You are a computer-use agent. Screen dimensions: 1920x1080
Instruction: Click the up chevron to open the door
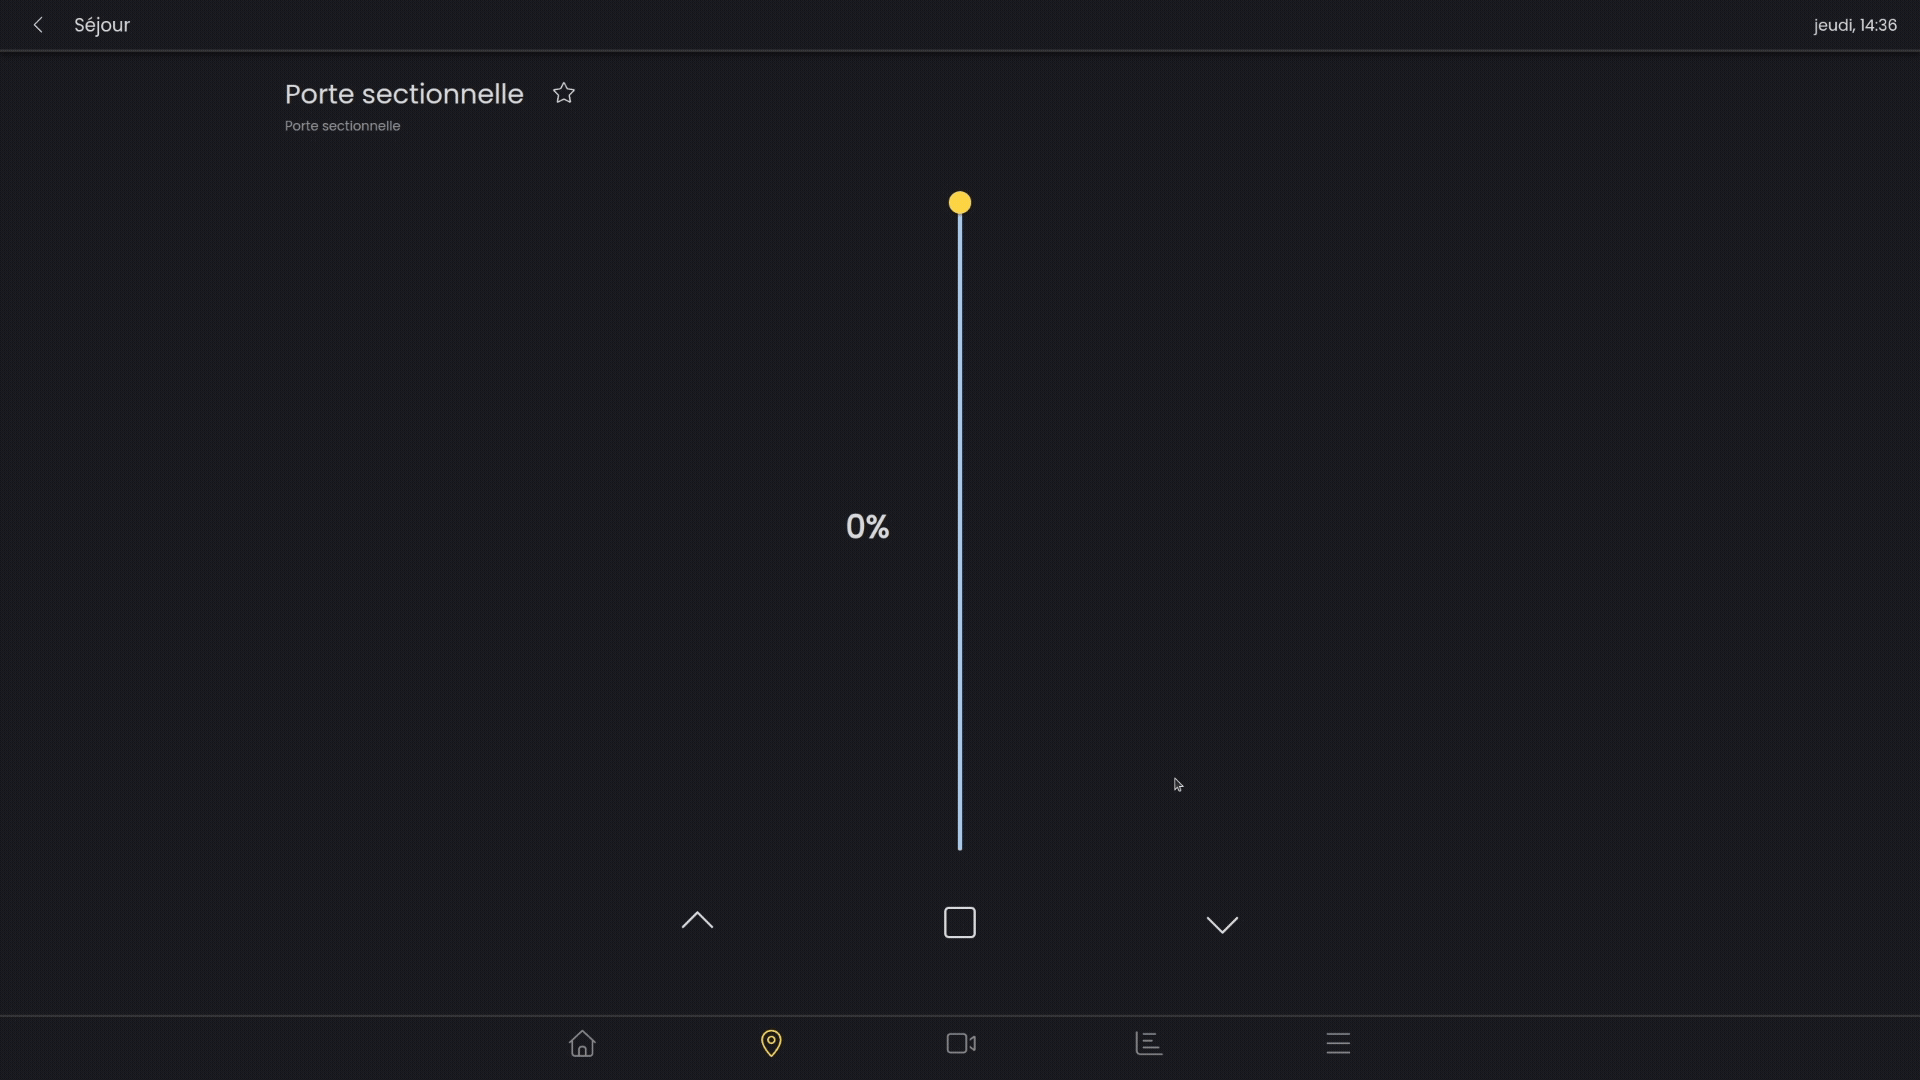697,921
